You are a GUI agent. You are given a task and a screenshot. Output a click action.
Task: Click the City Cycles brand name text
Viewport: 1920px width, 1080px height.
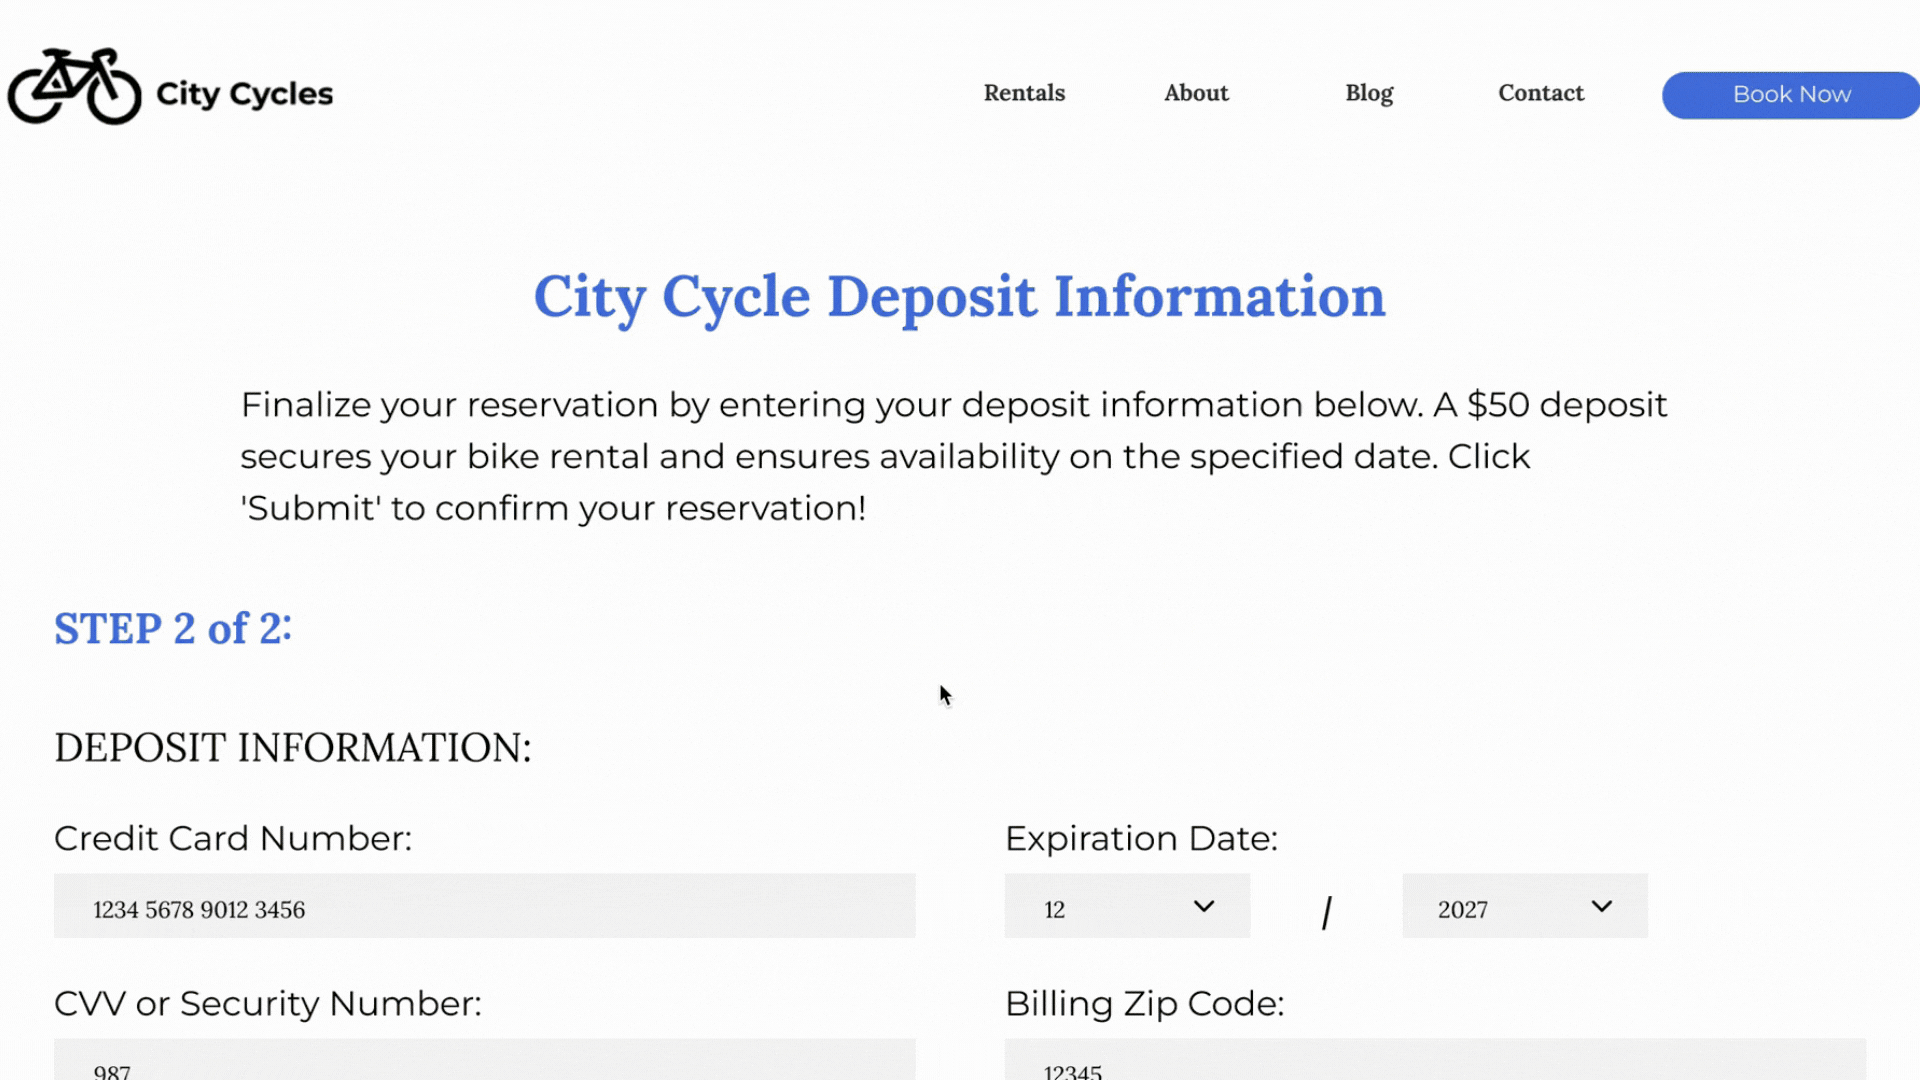pyautogui.click(x=244, y=94)
